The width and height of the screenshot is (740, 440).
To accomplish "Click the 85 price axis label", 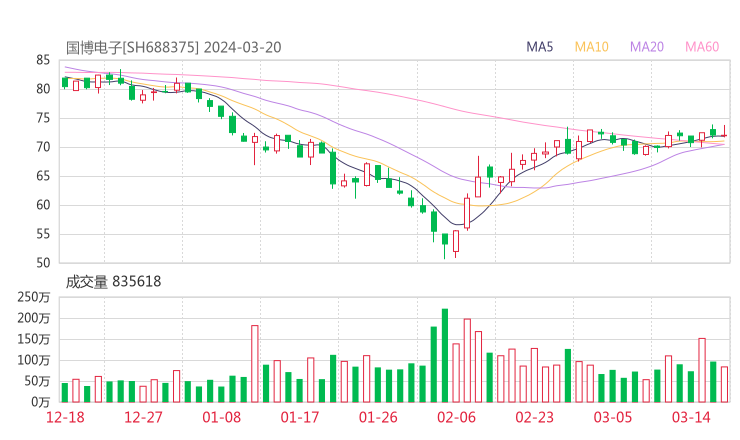I will tap(43, 60).
